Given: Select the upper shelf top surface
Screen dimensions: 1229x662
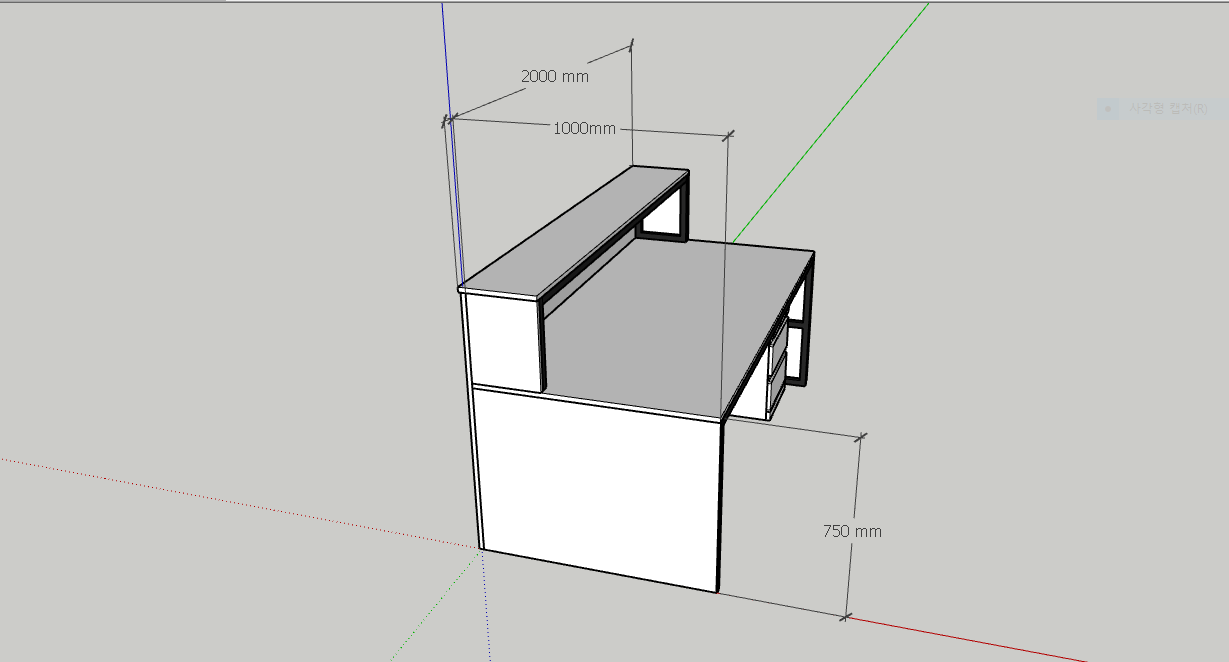Looking at the screenshot, I should [573, 231].
